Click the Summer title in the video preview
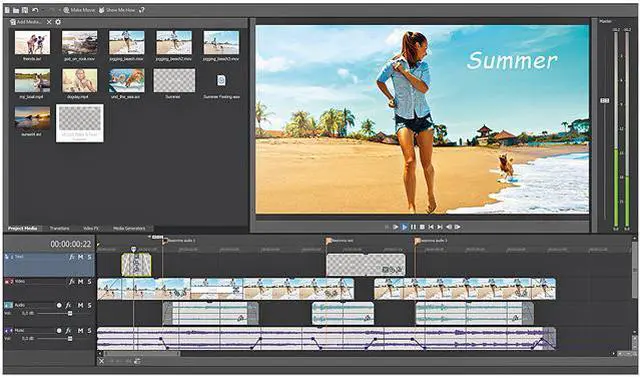 pos(512,60)
